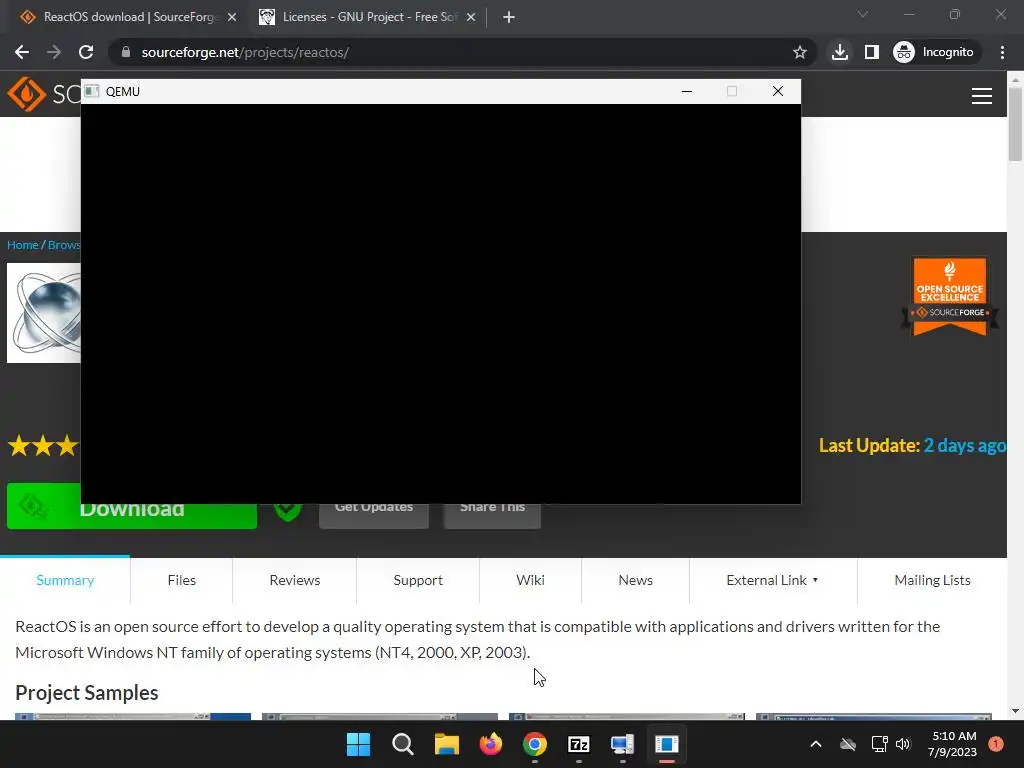Open the SourceForge hamburger menu

[982, 96]
